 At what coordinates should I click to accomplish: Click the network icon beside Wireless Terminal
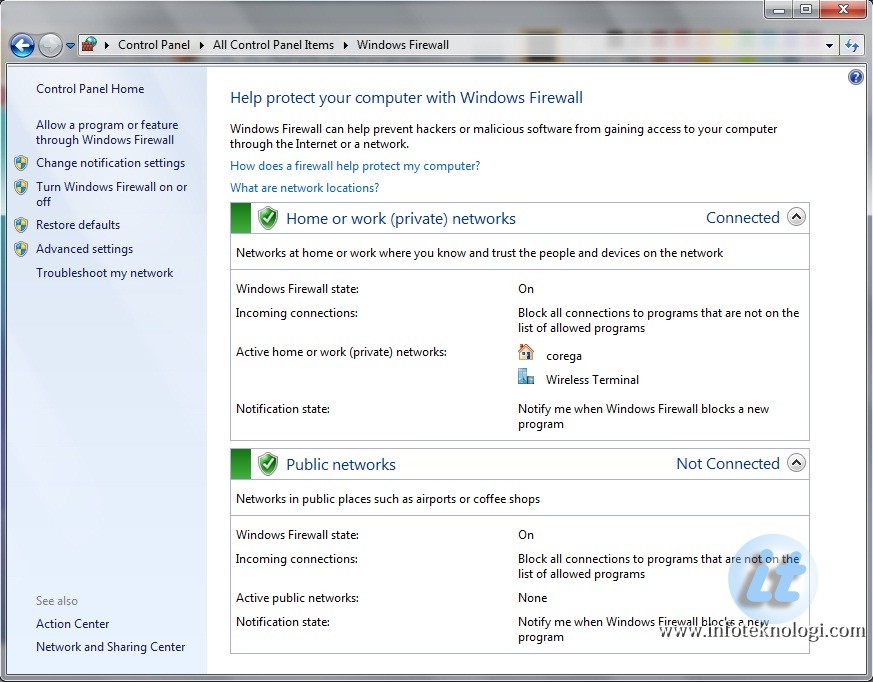pyautogui.click(x=526, y=377)
